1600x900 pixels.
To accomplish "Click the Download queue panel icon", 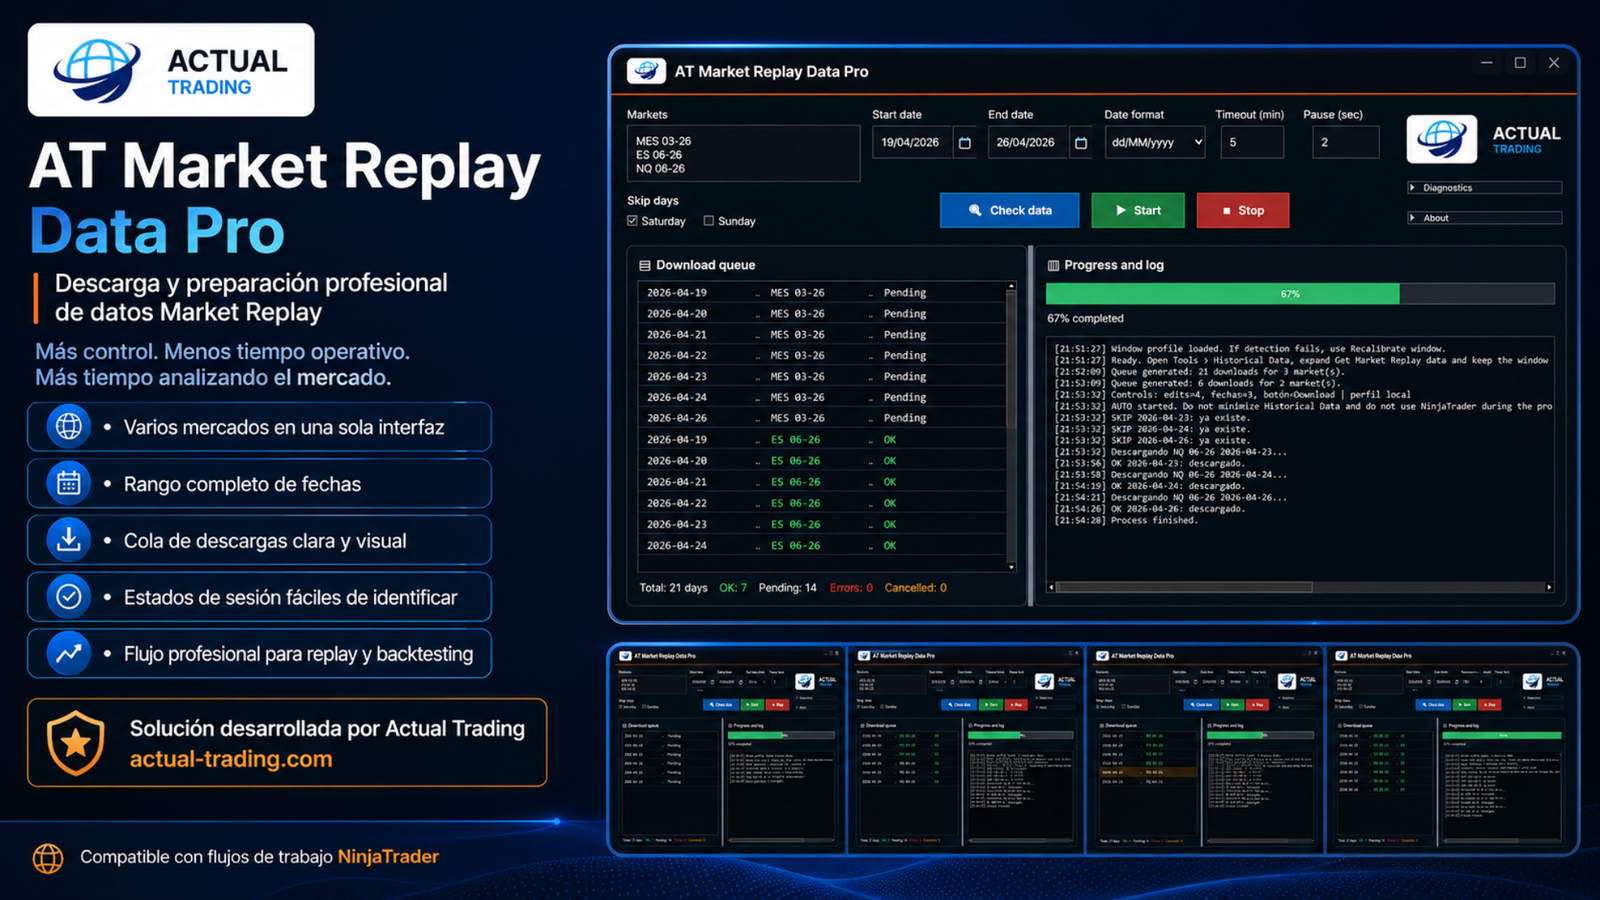I will coord(644,264).
